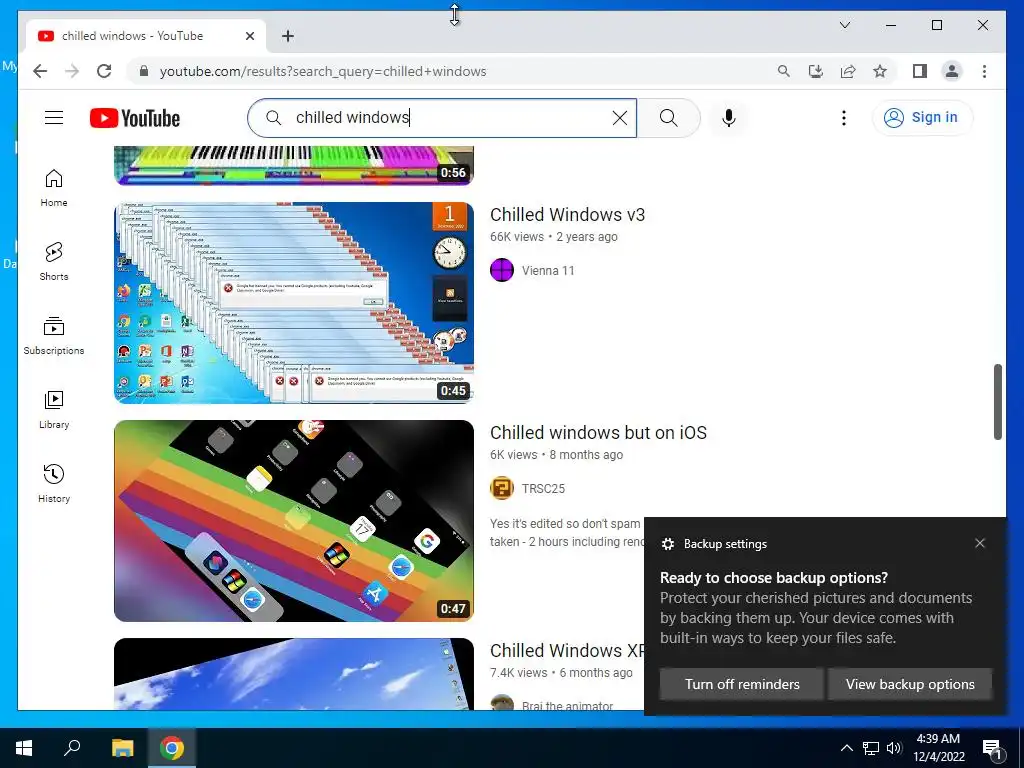Open Chilled windows but on iOS title
The image size is (1024, 768).
tap(598, 433)
